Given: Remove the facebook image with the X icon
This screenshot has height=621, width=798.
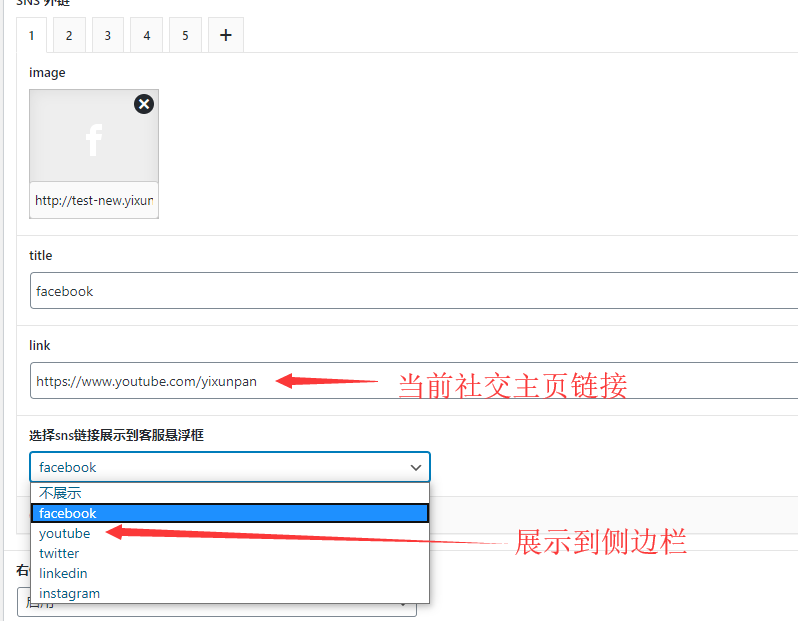Looking at the screenshot, I should (x=144, y=104).
